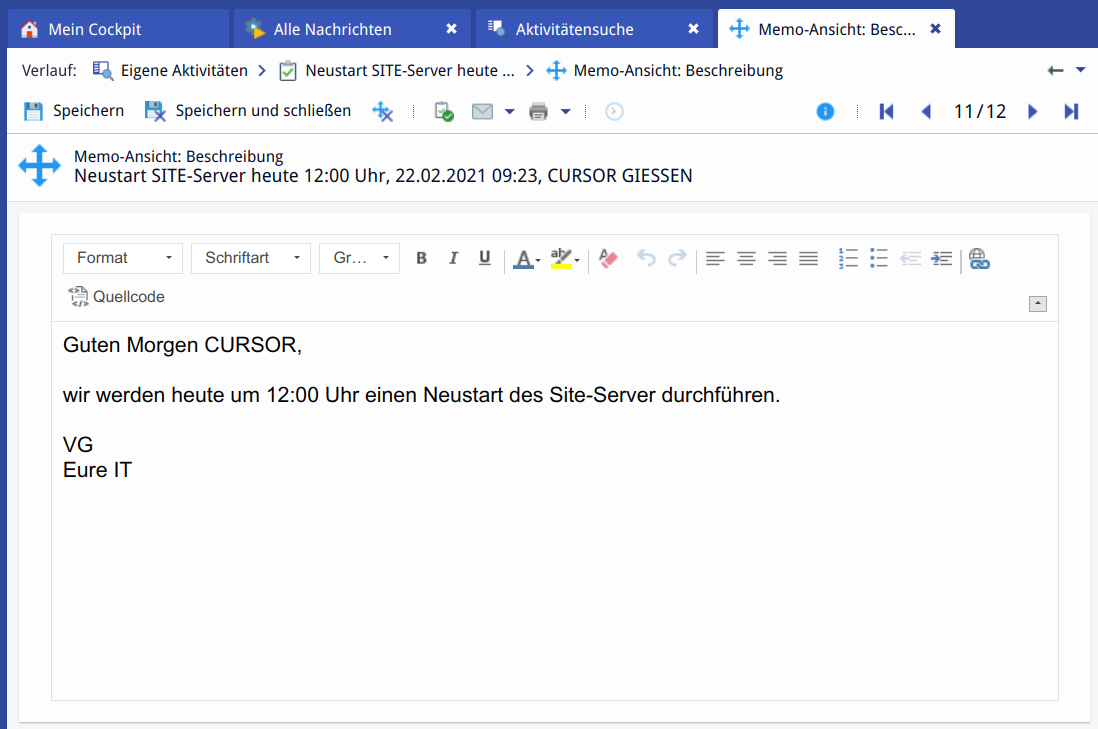Click the remove formatting eraser icon
Image resolution: width=1098 pixels, height=729 pixels.
point(608,258)
